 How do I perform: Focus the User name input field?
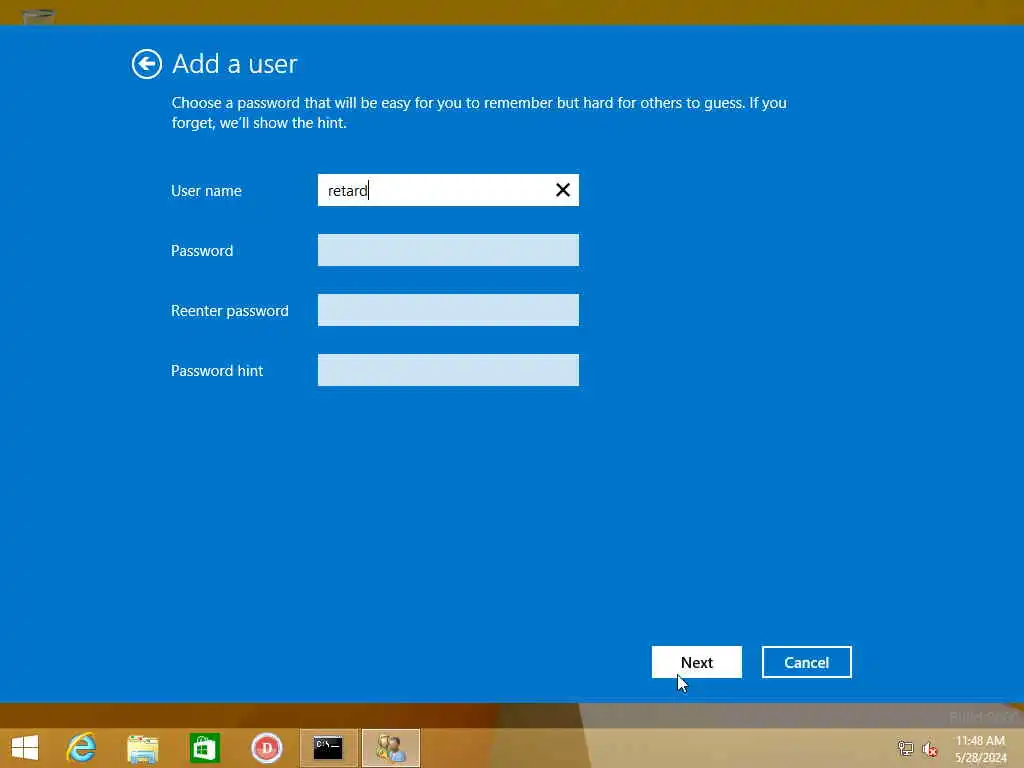point(448,190)
